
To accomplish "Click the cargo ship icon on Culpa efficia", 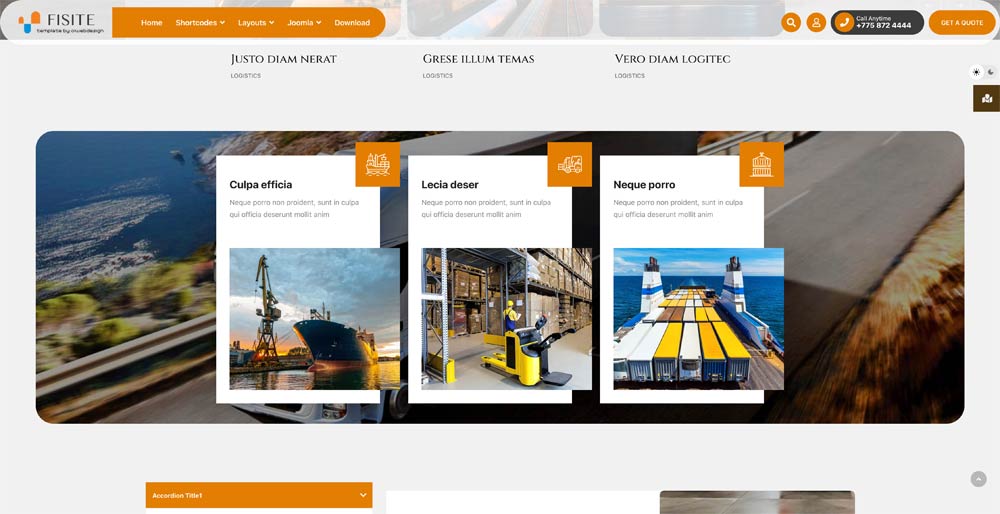I will 377,164.
